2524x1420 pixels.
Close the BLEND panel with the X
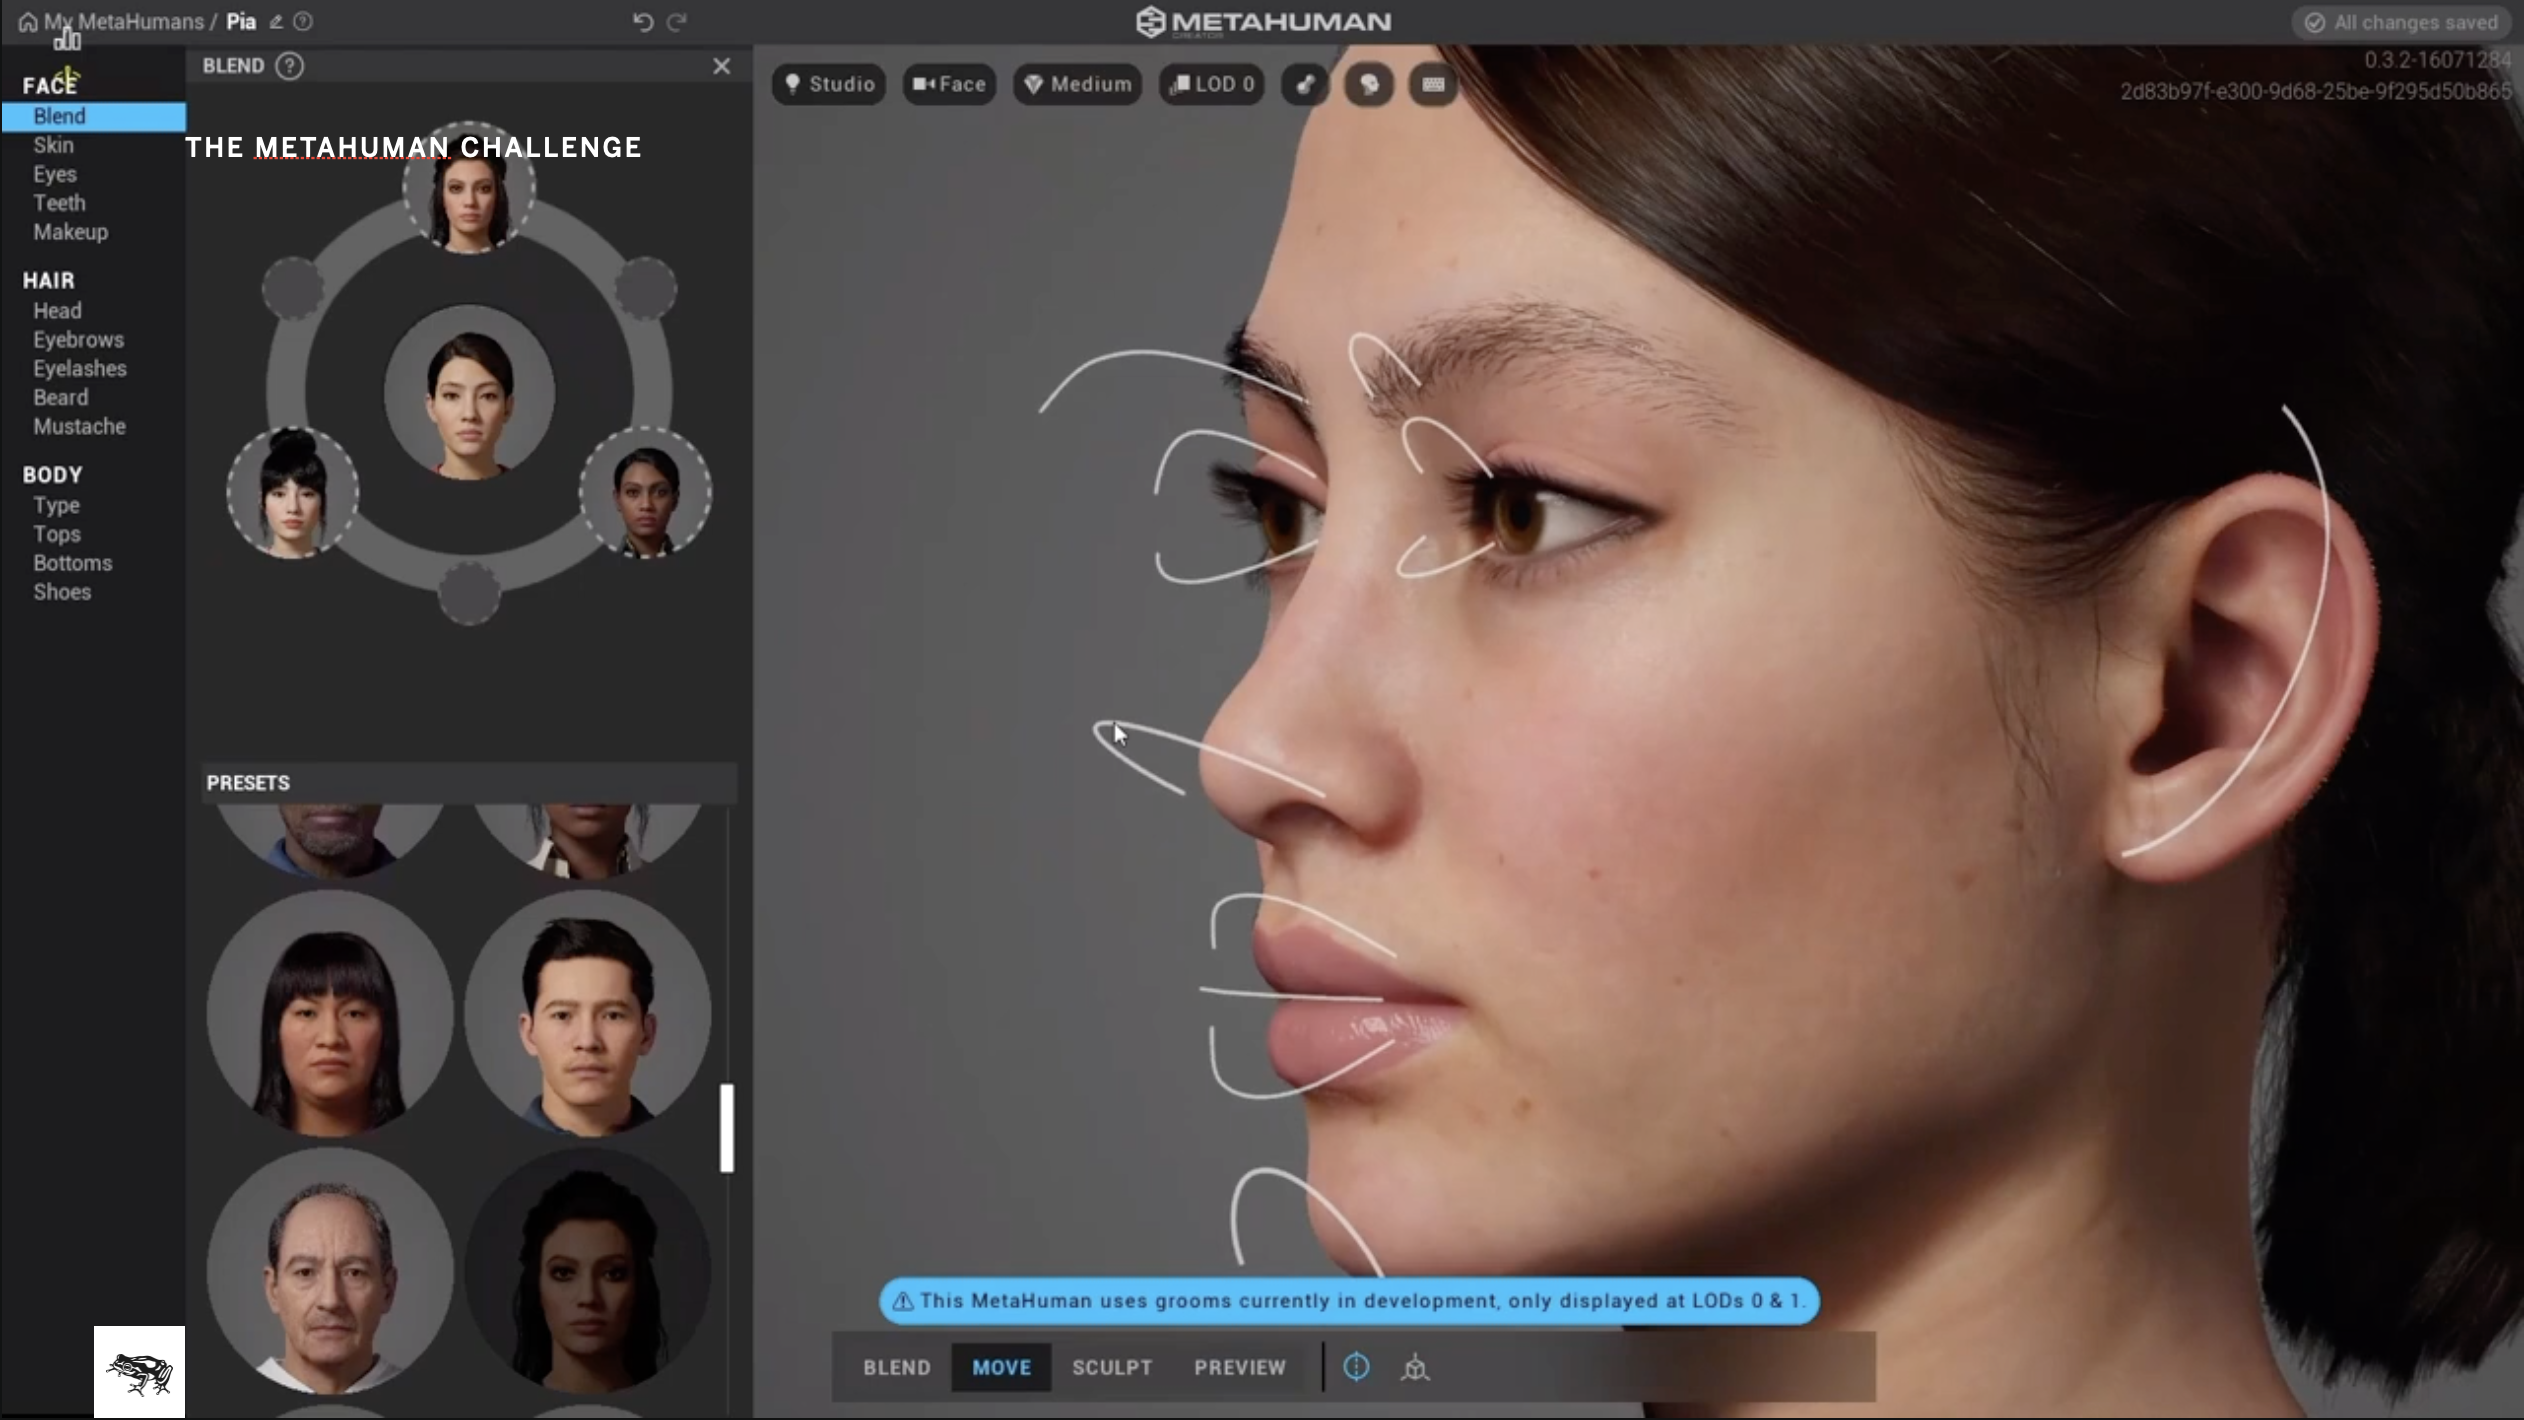click(x=721, y=66)
